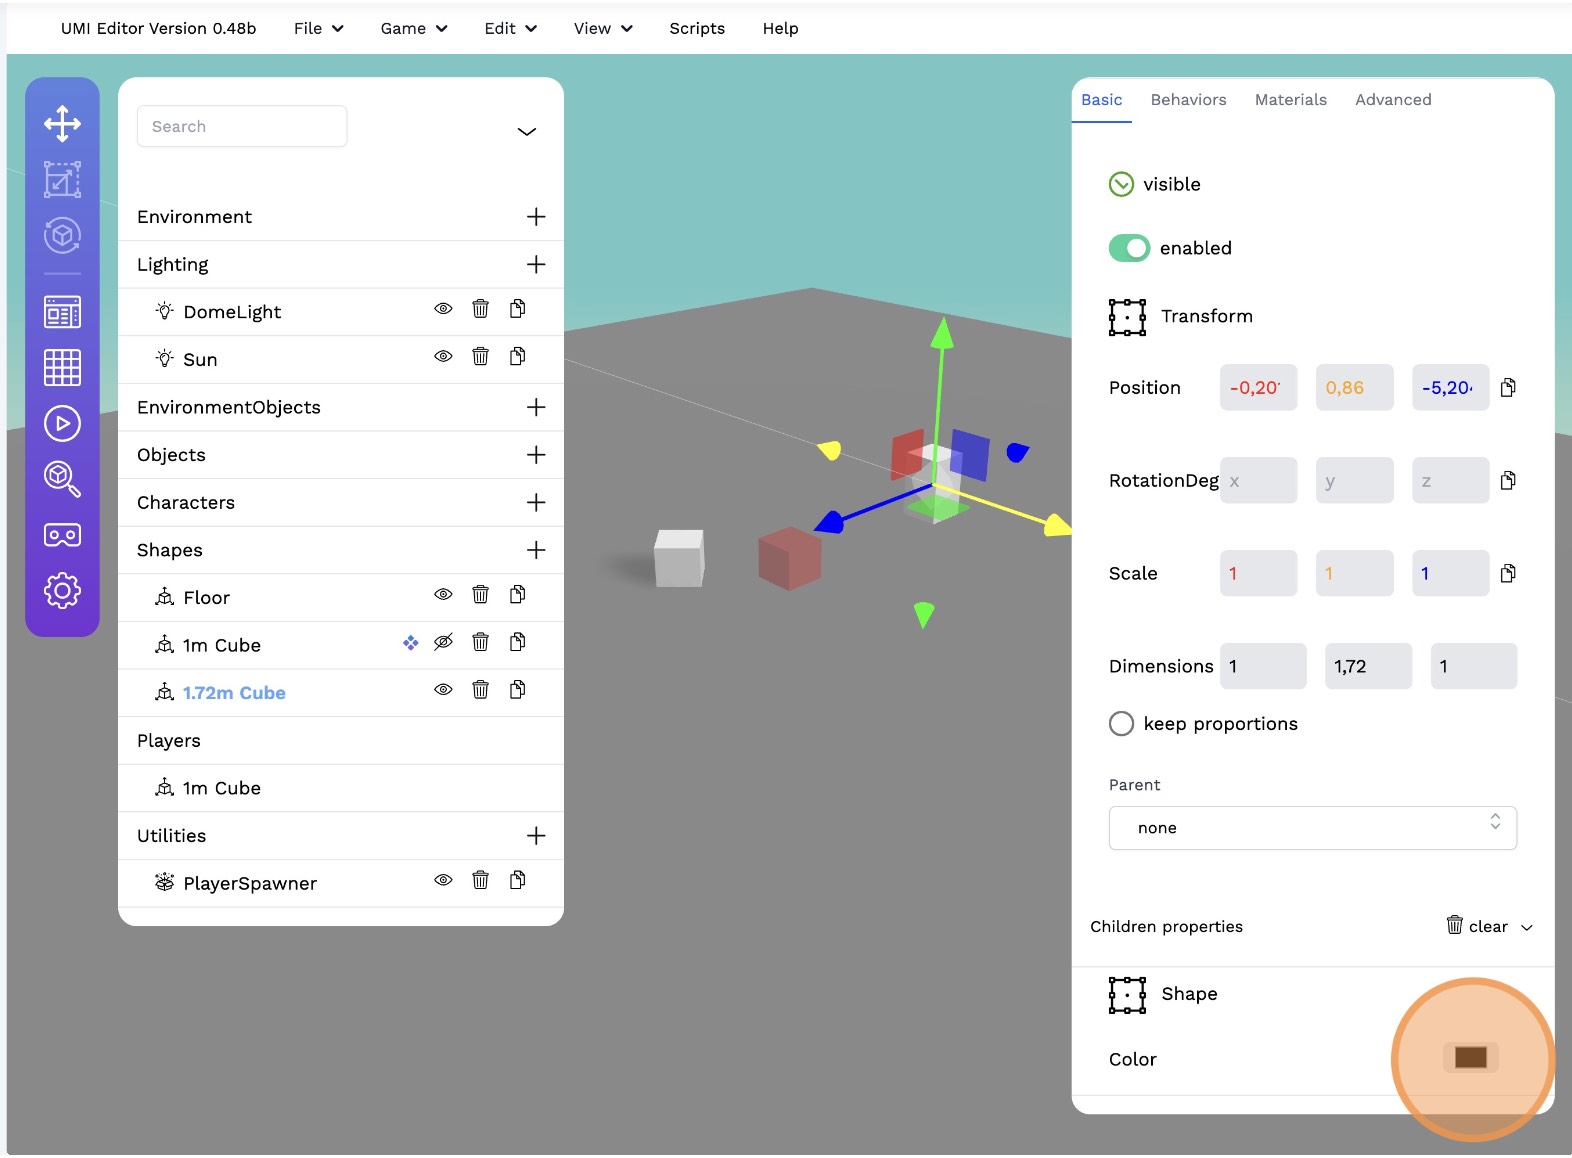Toggle the enabled switch off

1129,248
